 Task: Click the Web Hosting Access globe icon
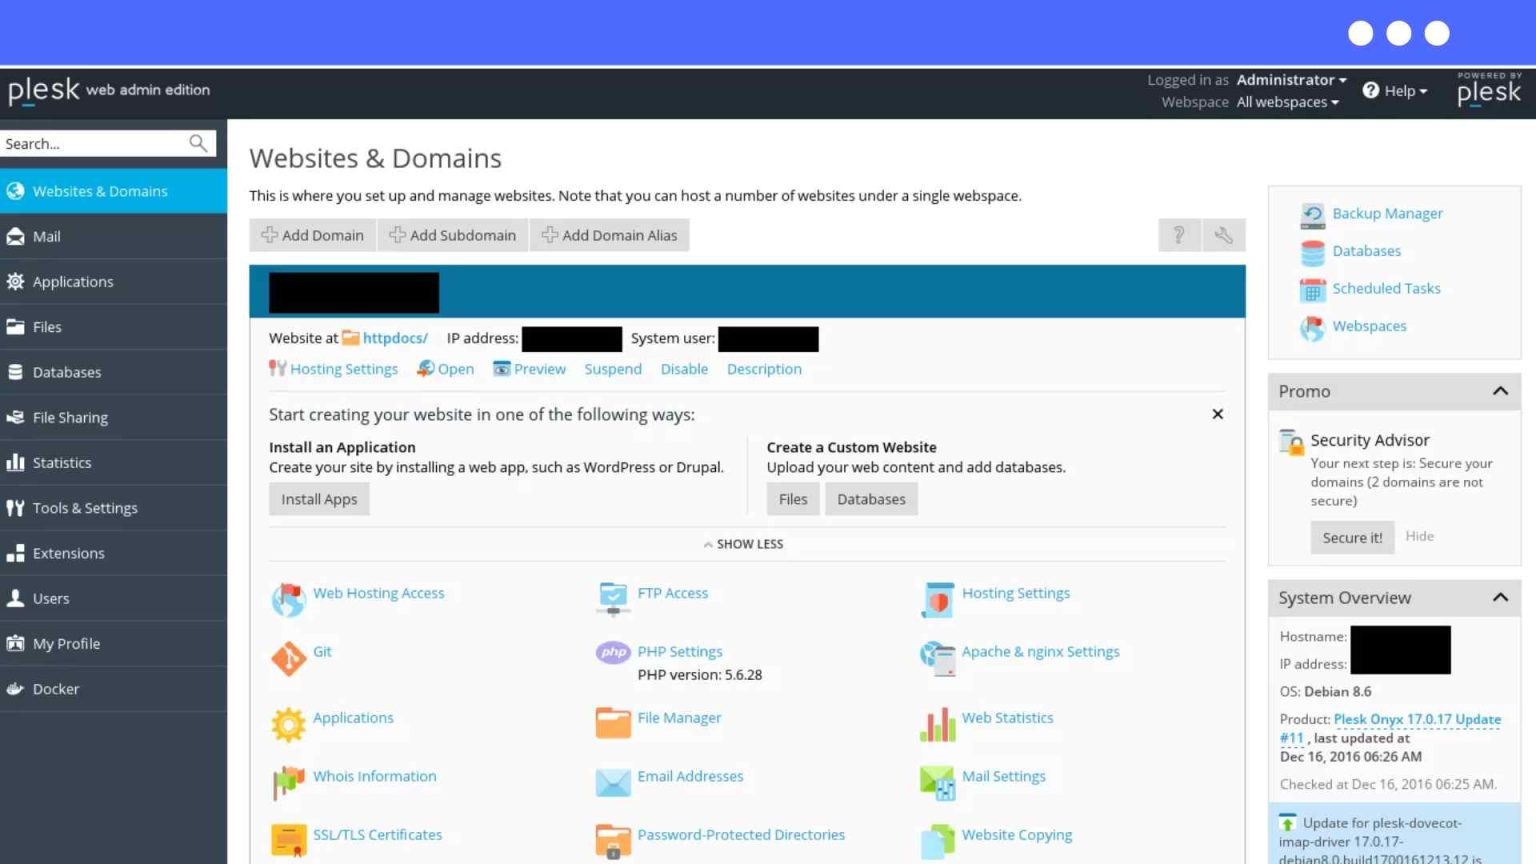(288, 599)
